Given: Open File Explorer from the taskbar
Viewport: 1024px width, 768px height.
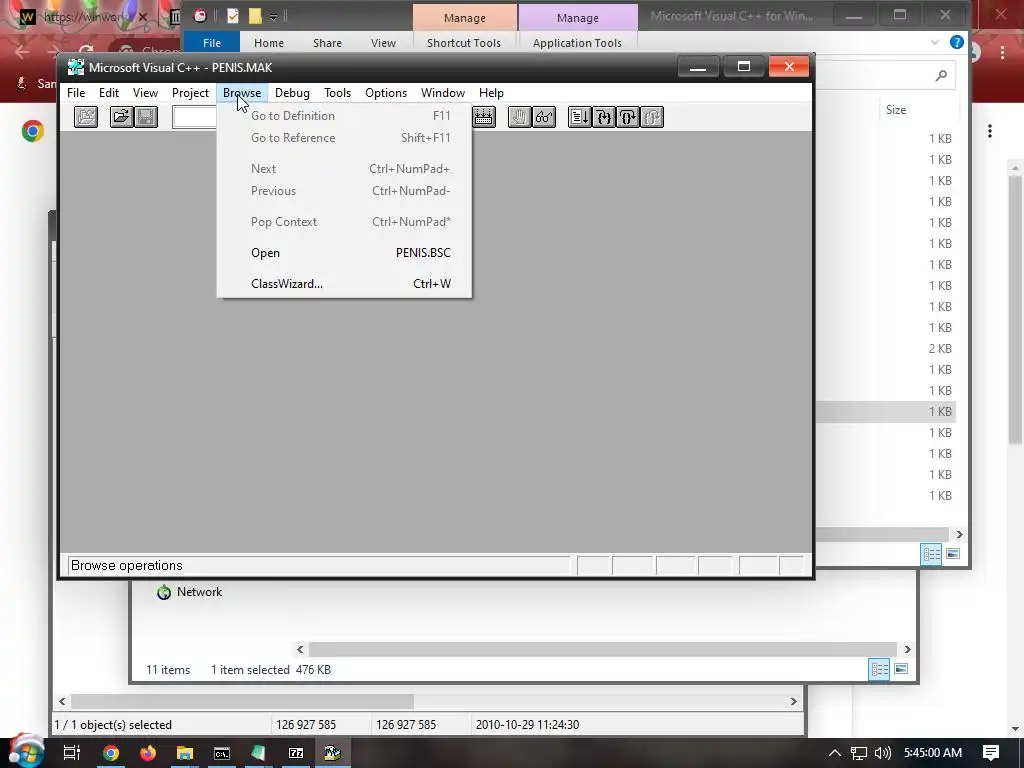Looking at the screenshot, I should click(185, 753).
